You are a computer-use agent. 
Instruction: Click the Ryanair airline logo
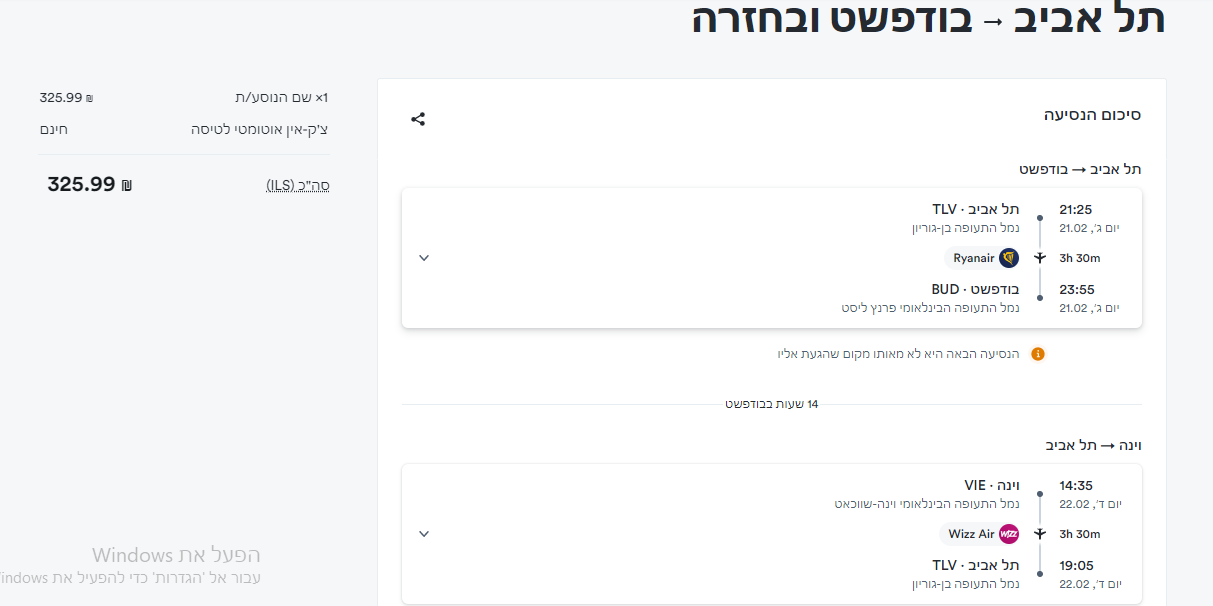(1008, 258)
